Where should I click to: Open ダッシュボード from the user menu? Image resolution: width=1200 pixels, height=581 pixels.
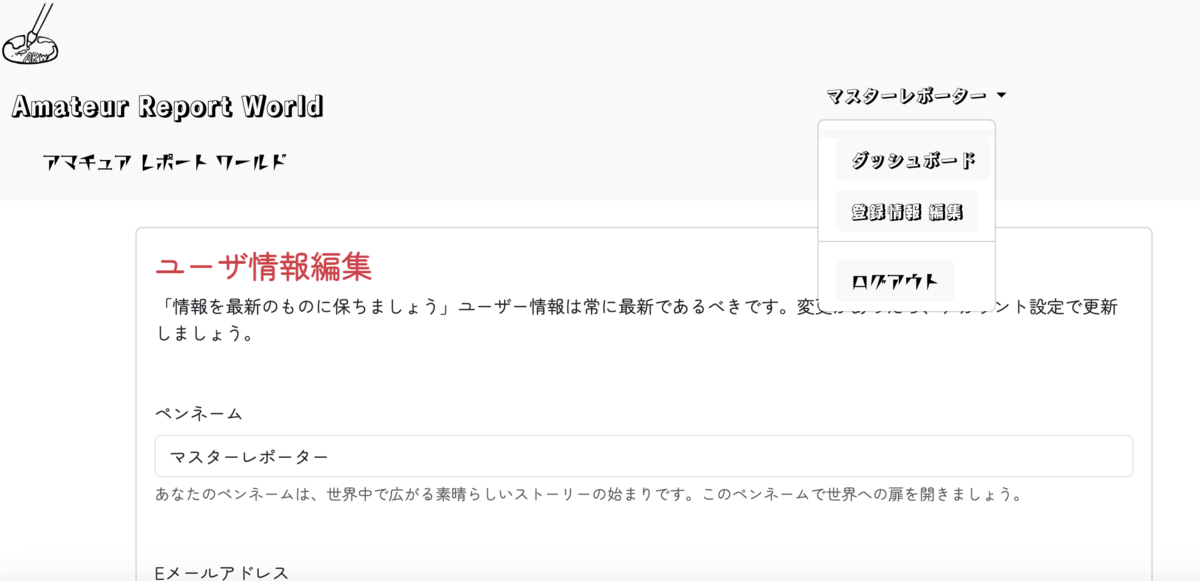[908, 159]
